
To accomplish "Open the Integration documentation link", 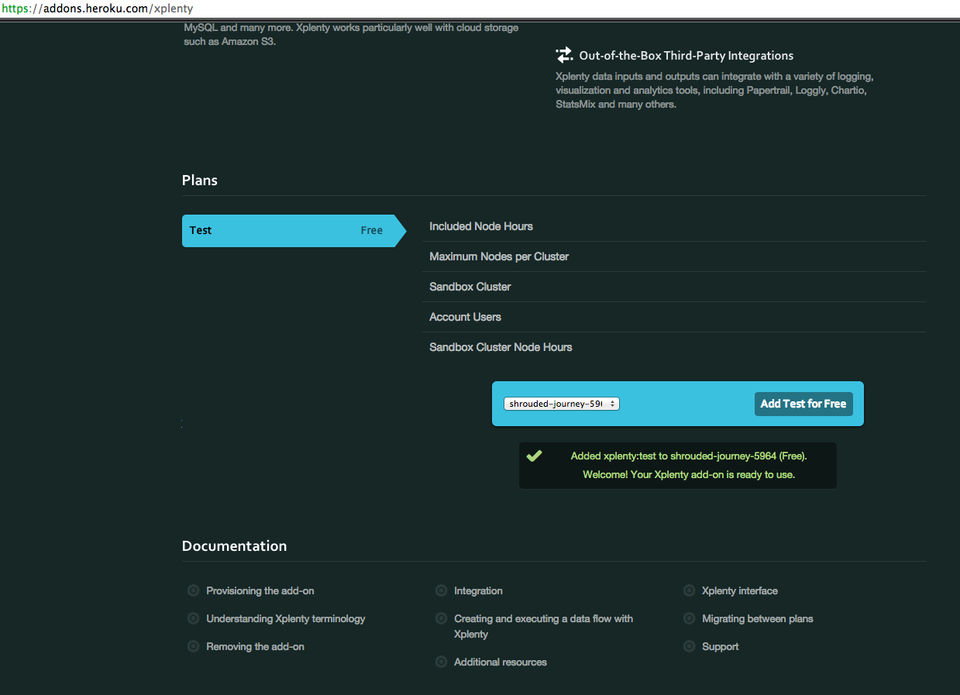I will click(478, 591).
